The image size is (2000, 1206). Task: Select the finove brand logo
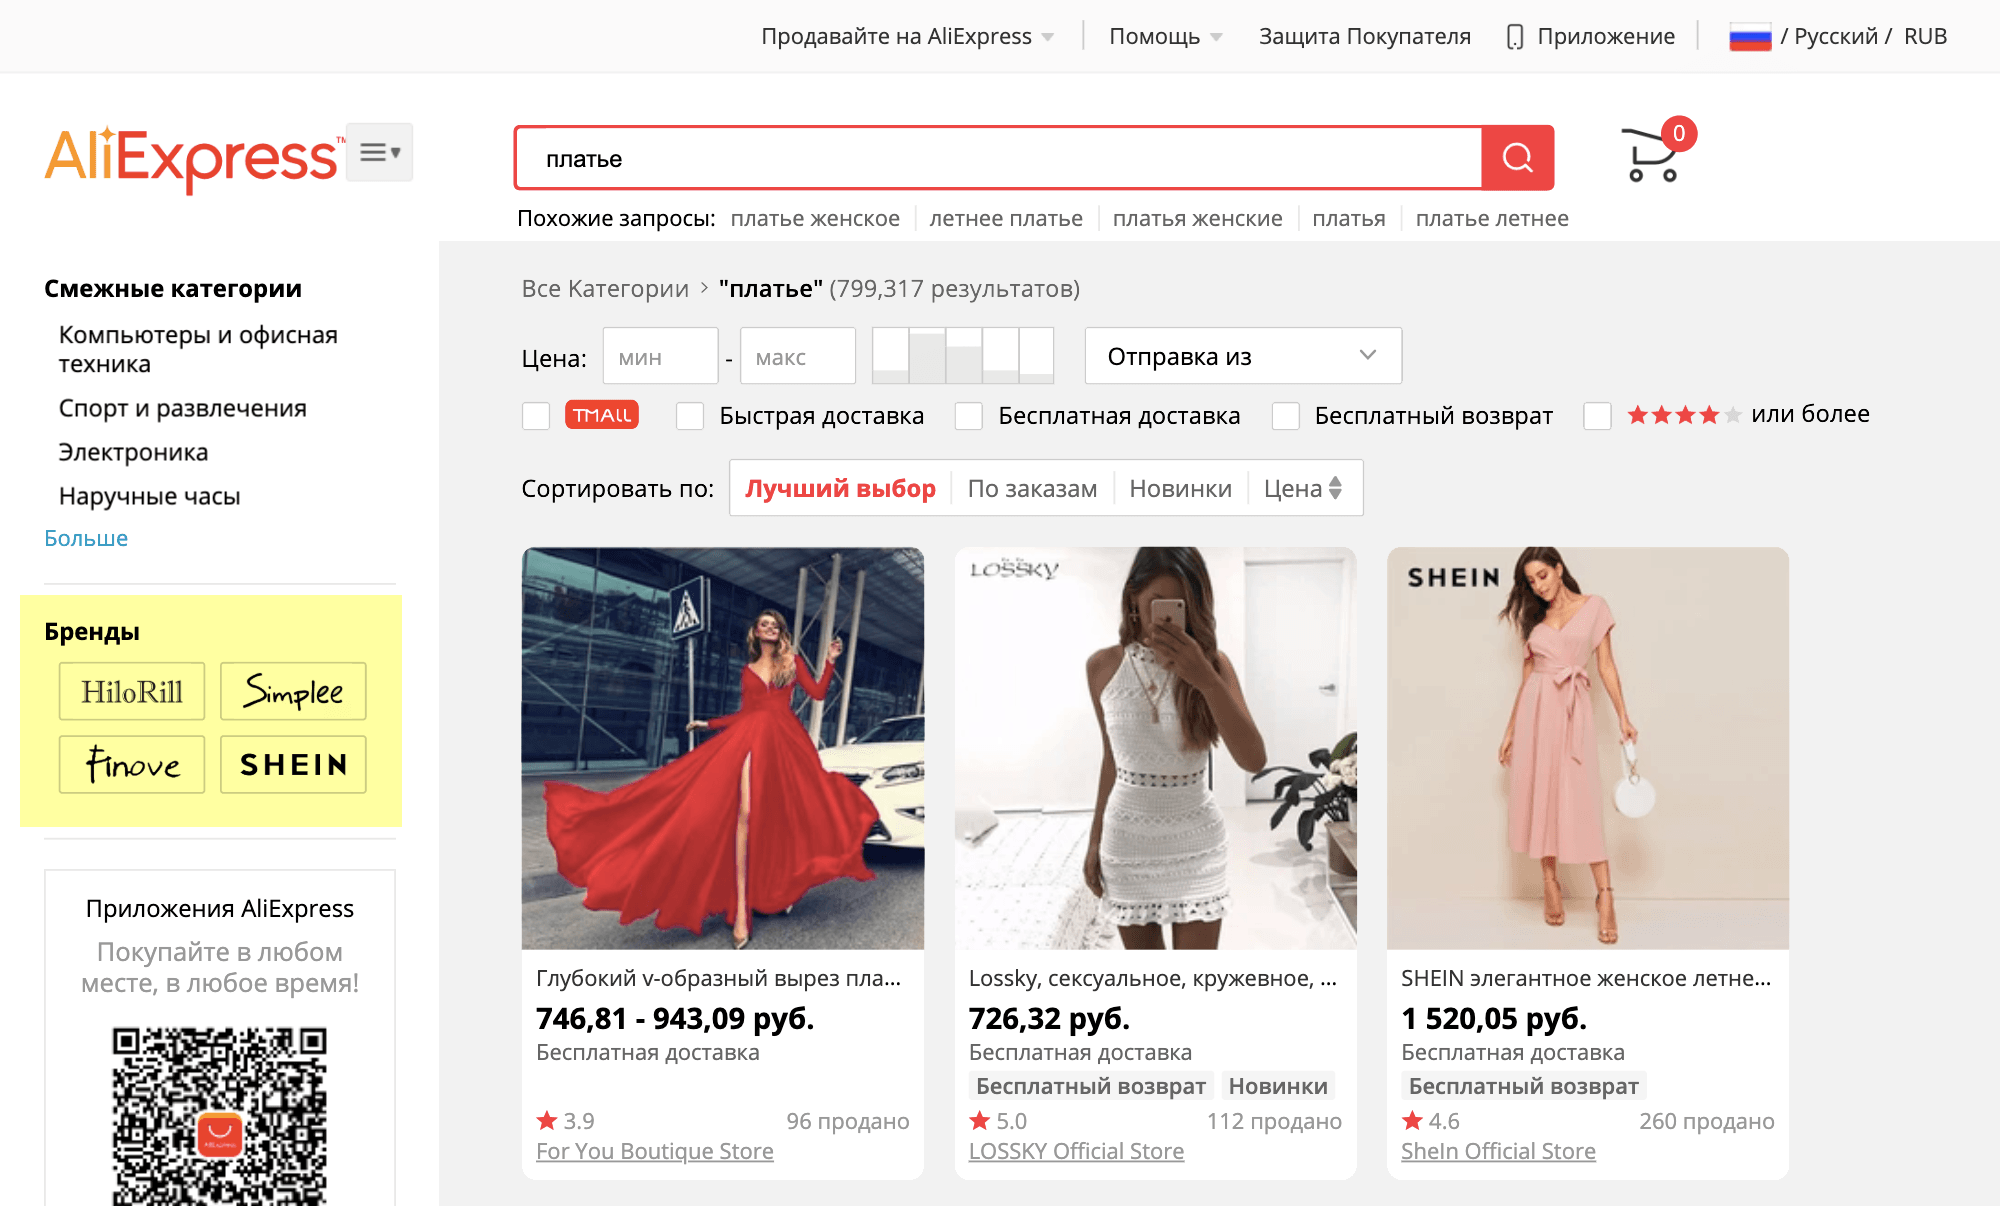(132, 765)
